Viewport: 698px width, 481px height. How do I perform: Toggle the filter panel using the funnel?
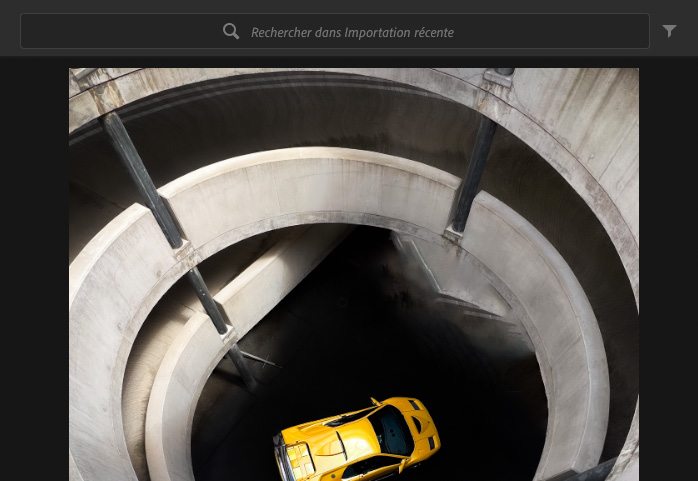click(670, 32)
